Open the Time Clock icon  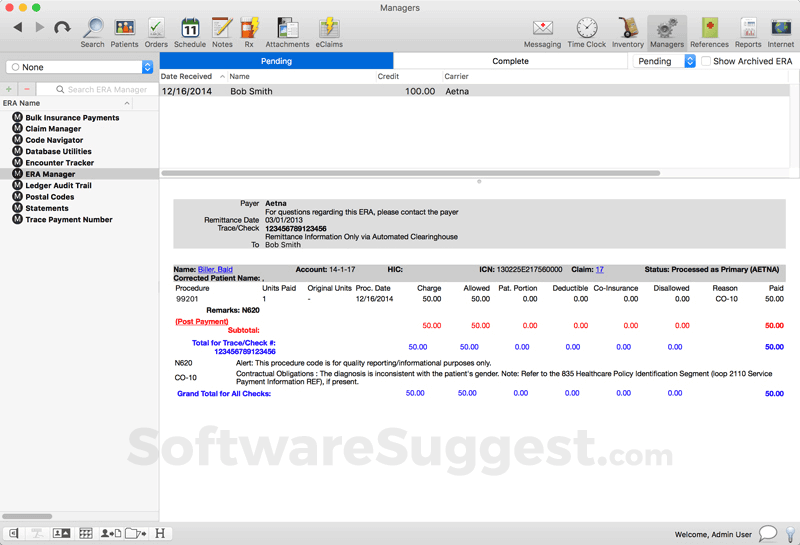[587, 29]
